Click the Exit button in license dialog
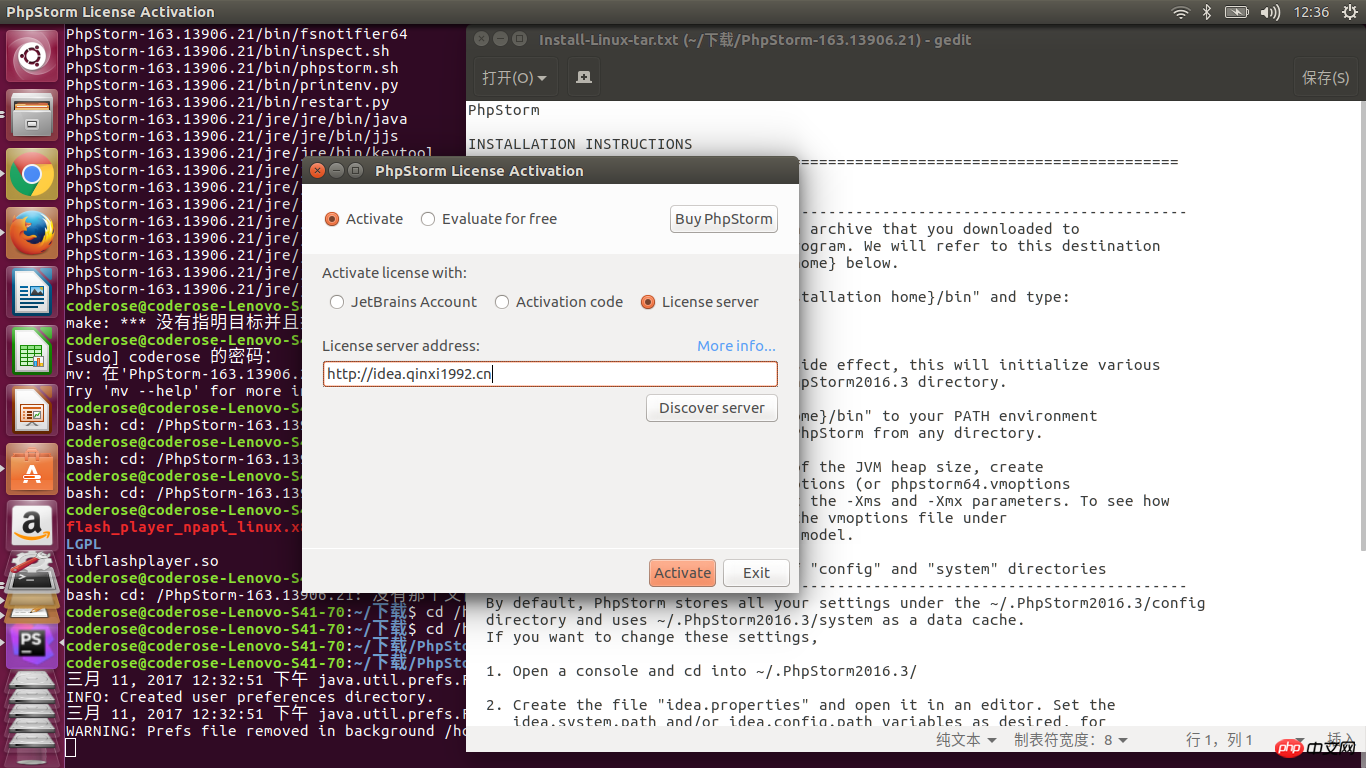This screenshot has width=1366, height=768. click(x=756, y=573)
